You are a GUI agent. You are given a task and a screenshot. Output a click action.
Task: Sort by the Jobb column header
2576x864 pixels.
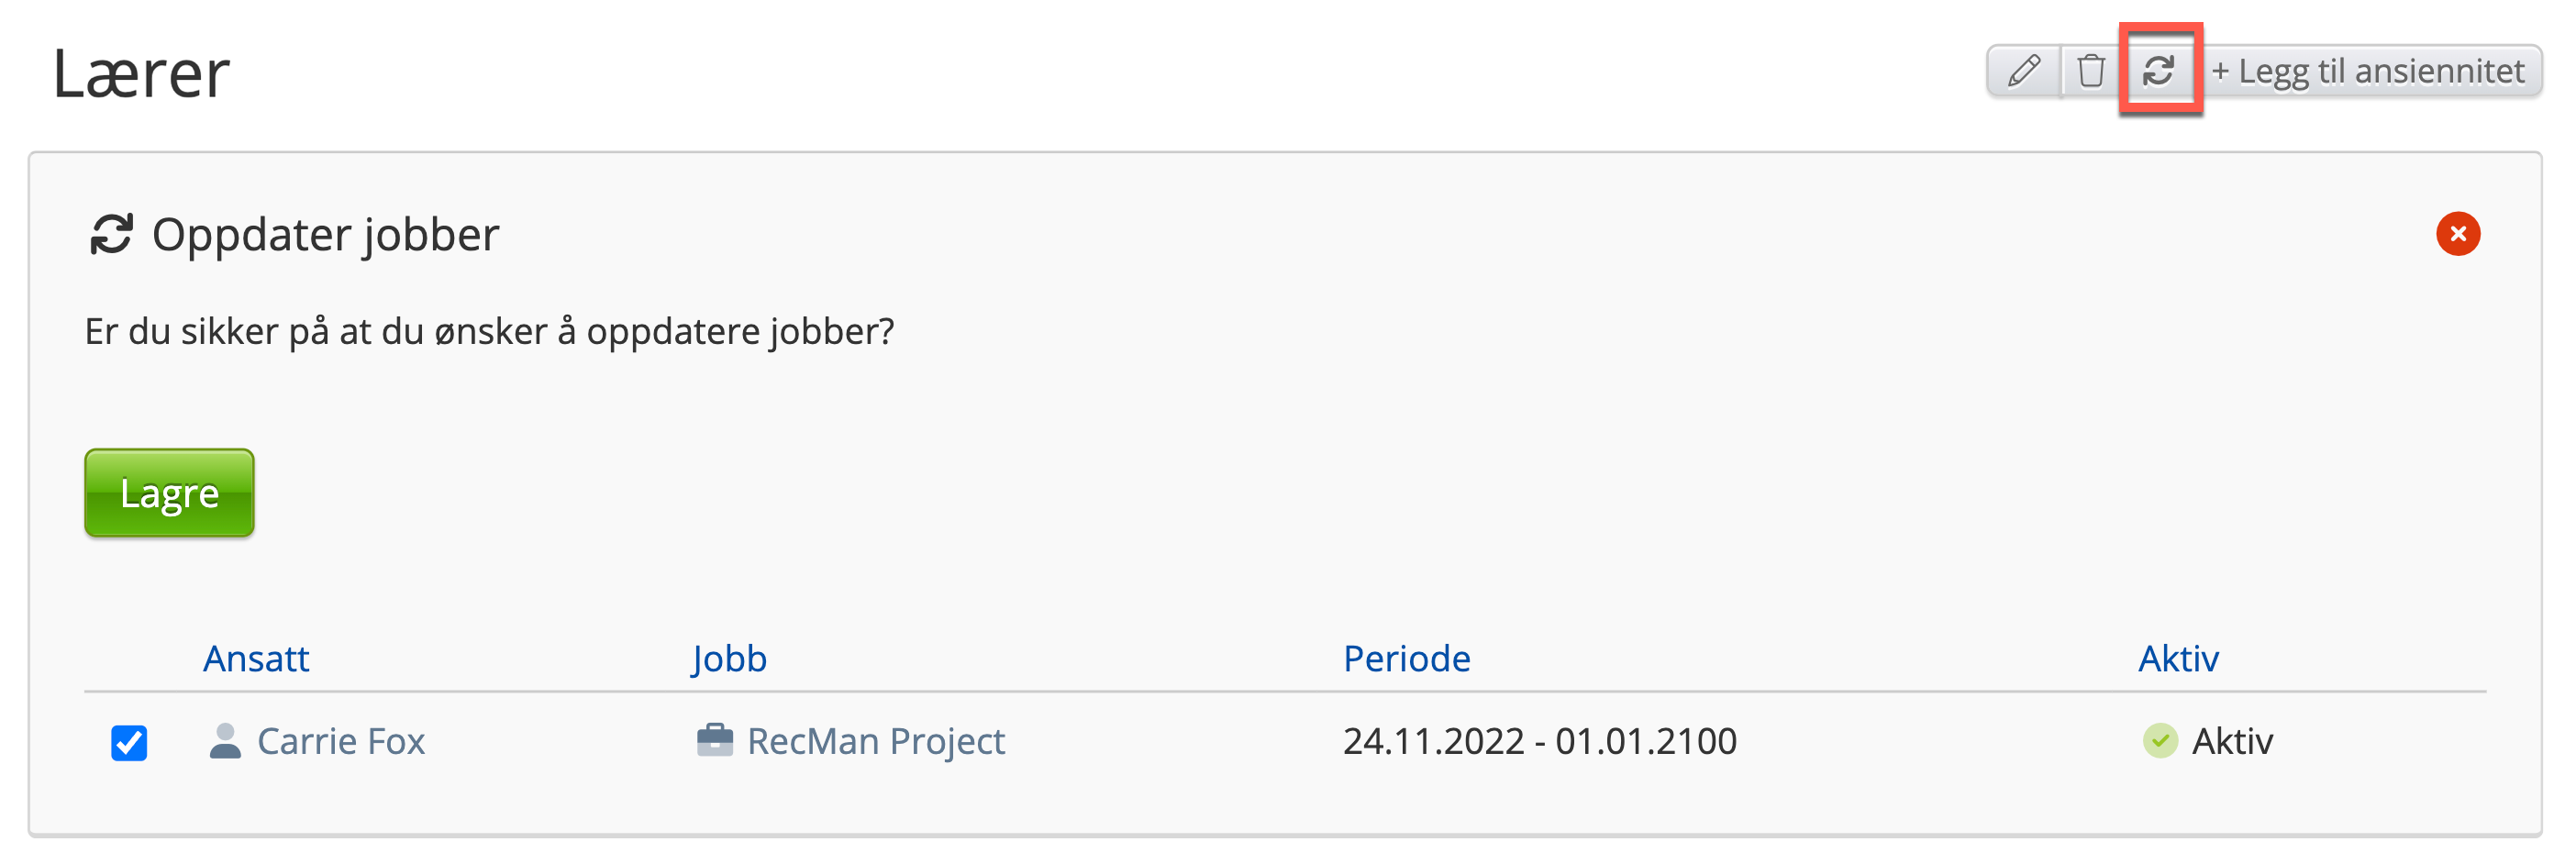point(729,659)
